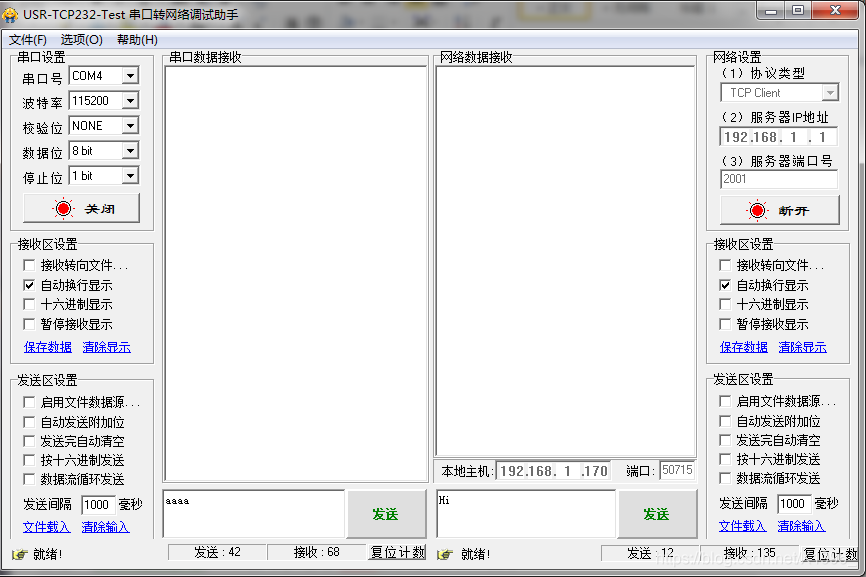Click network send text box with Hi
Screen dimensions: 866x577
coord(526,514)
